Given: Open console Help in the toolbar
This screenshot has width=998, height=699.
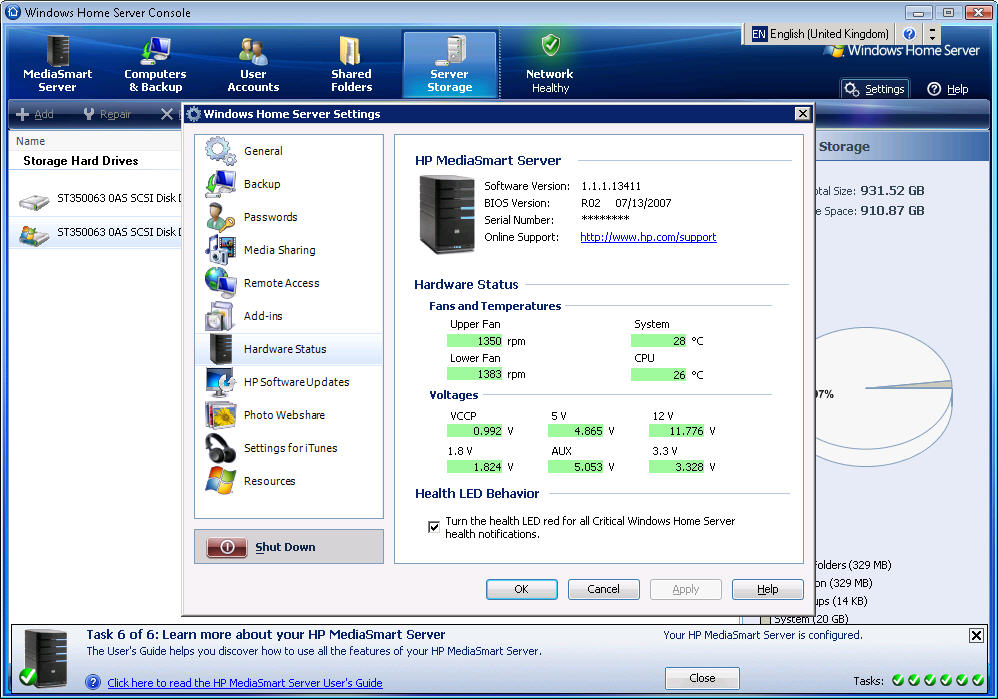Looking at the screenshot, I should 948,89.
